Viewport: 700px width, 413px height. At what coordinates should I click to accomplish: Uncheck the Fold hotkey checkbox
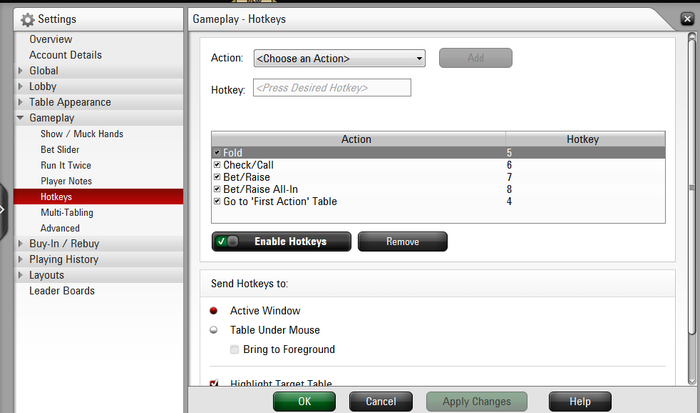(x=217, y=153)
